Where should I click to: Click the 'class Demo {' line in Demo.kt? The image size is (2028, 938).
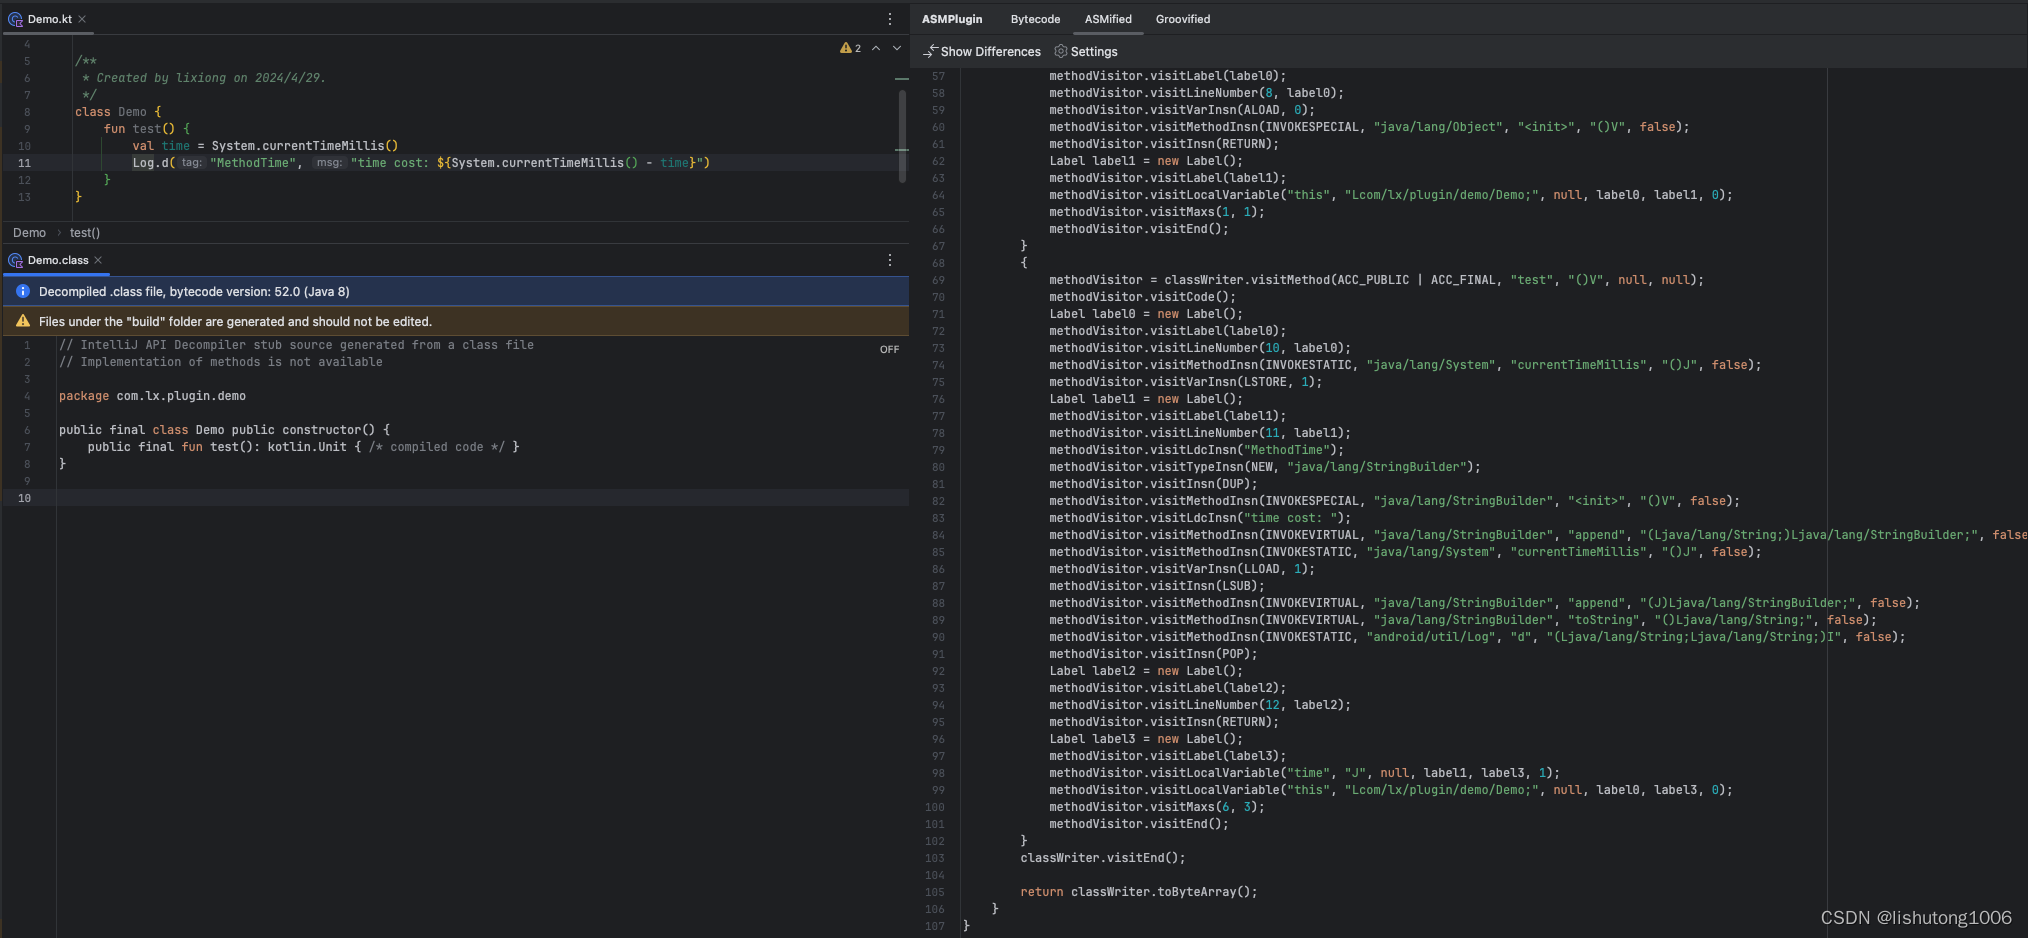(118, 112)
